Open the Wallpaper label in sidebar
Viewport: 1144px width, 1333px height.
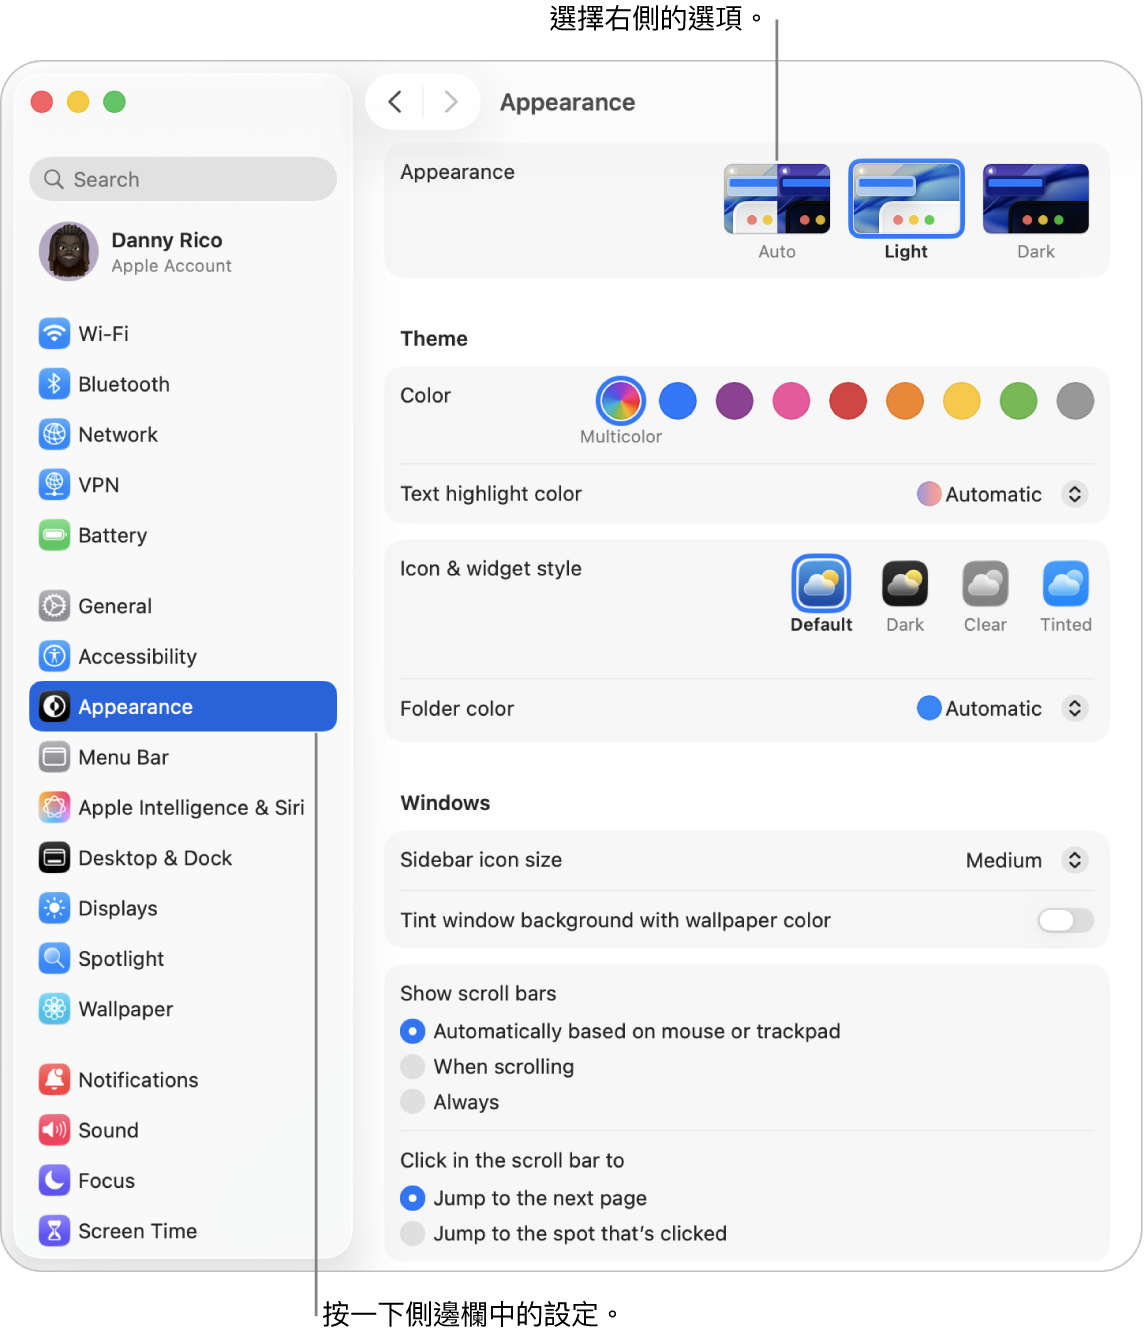[126, 1009]
